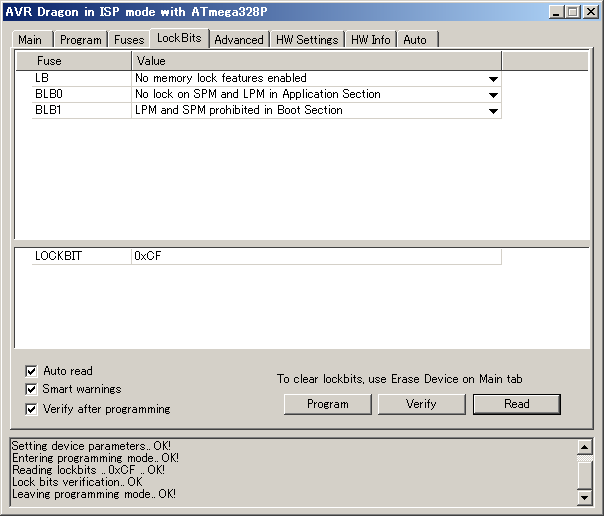The height and width of the screenshot is (516, 604).
Task: Select the LockBits tab
Action: click(179, 38)
